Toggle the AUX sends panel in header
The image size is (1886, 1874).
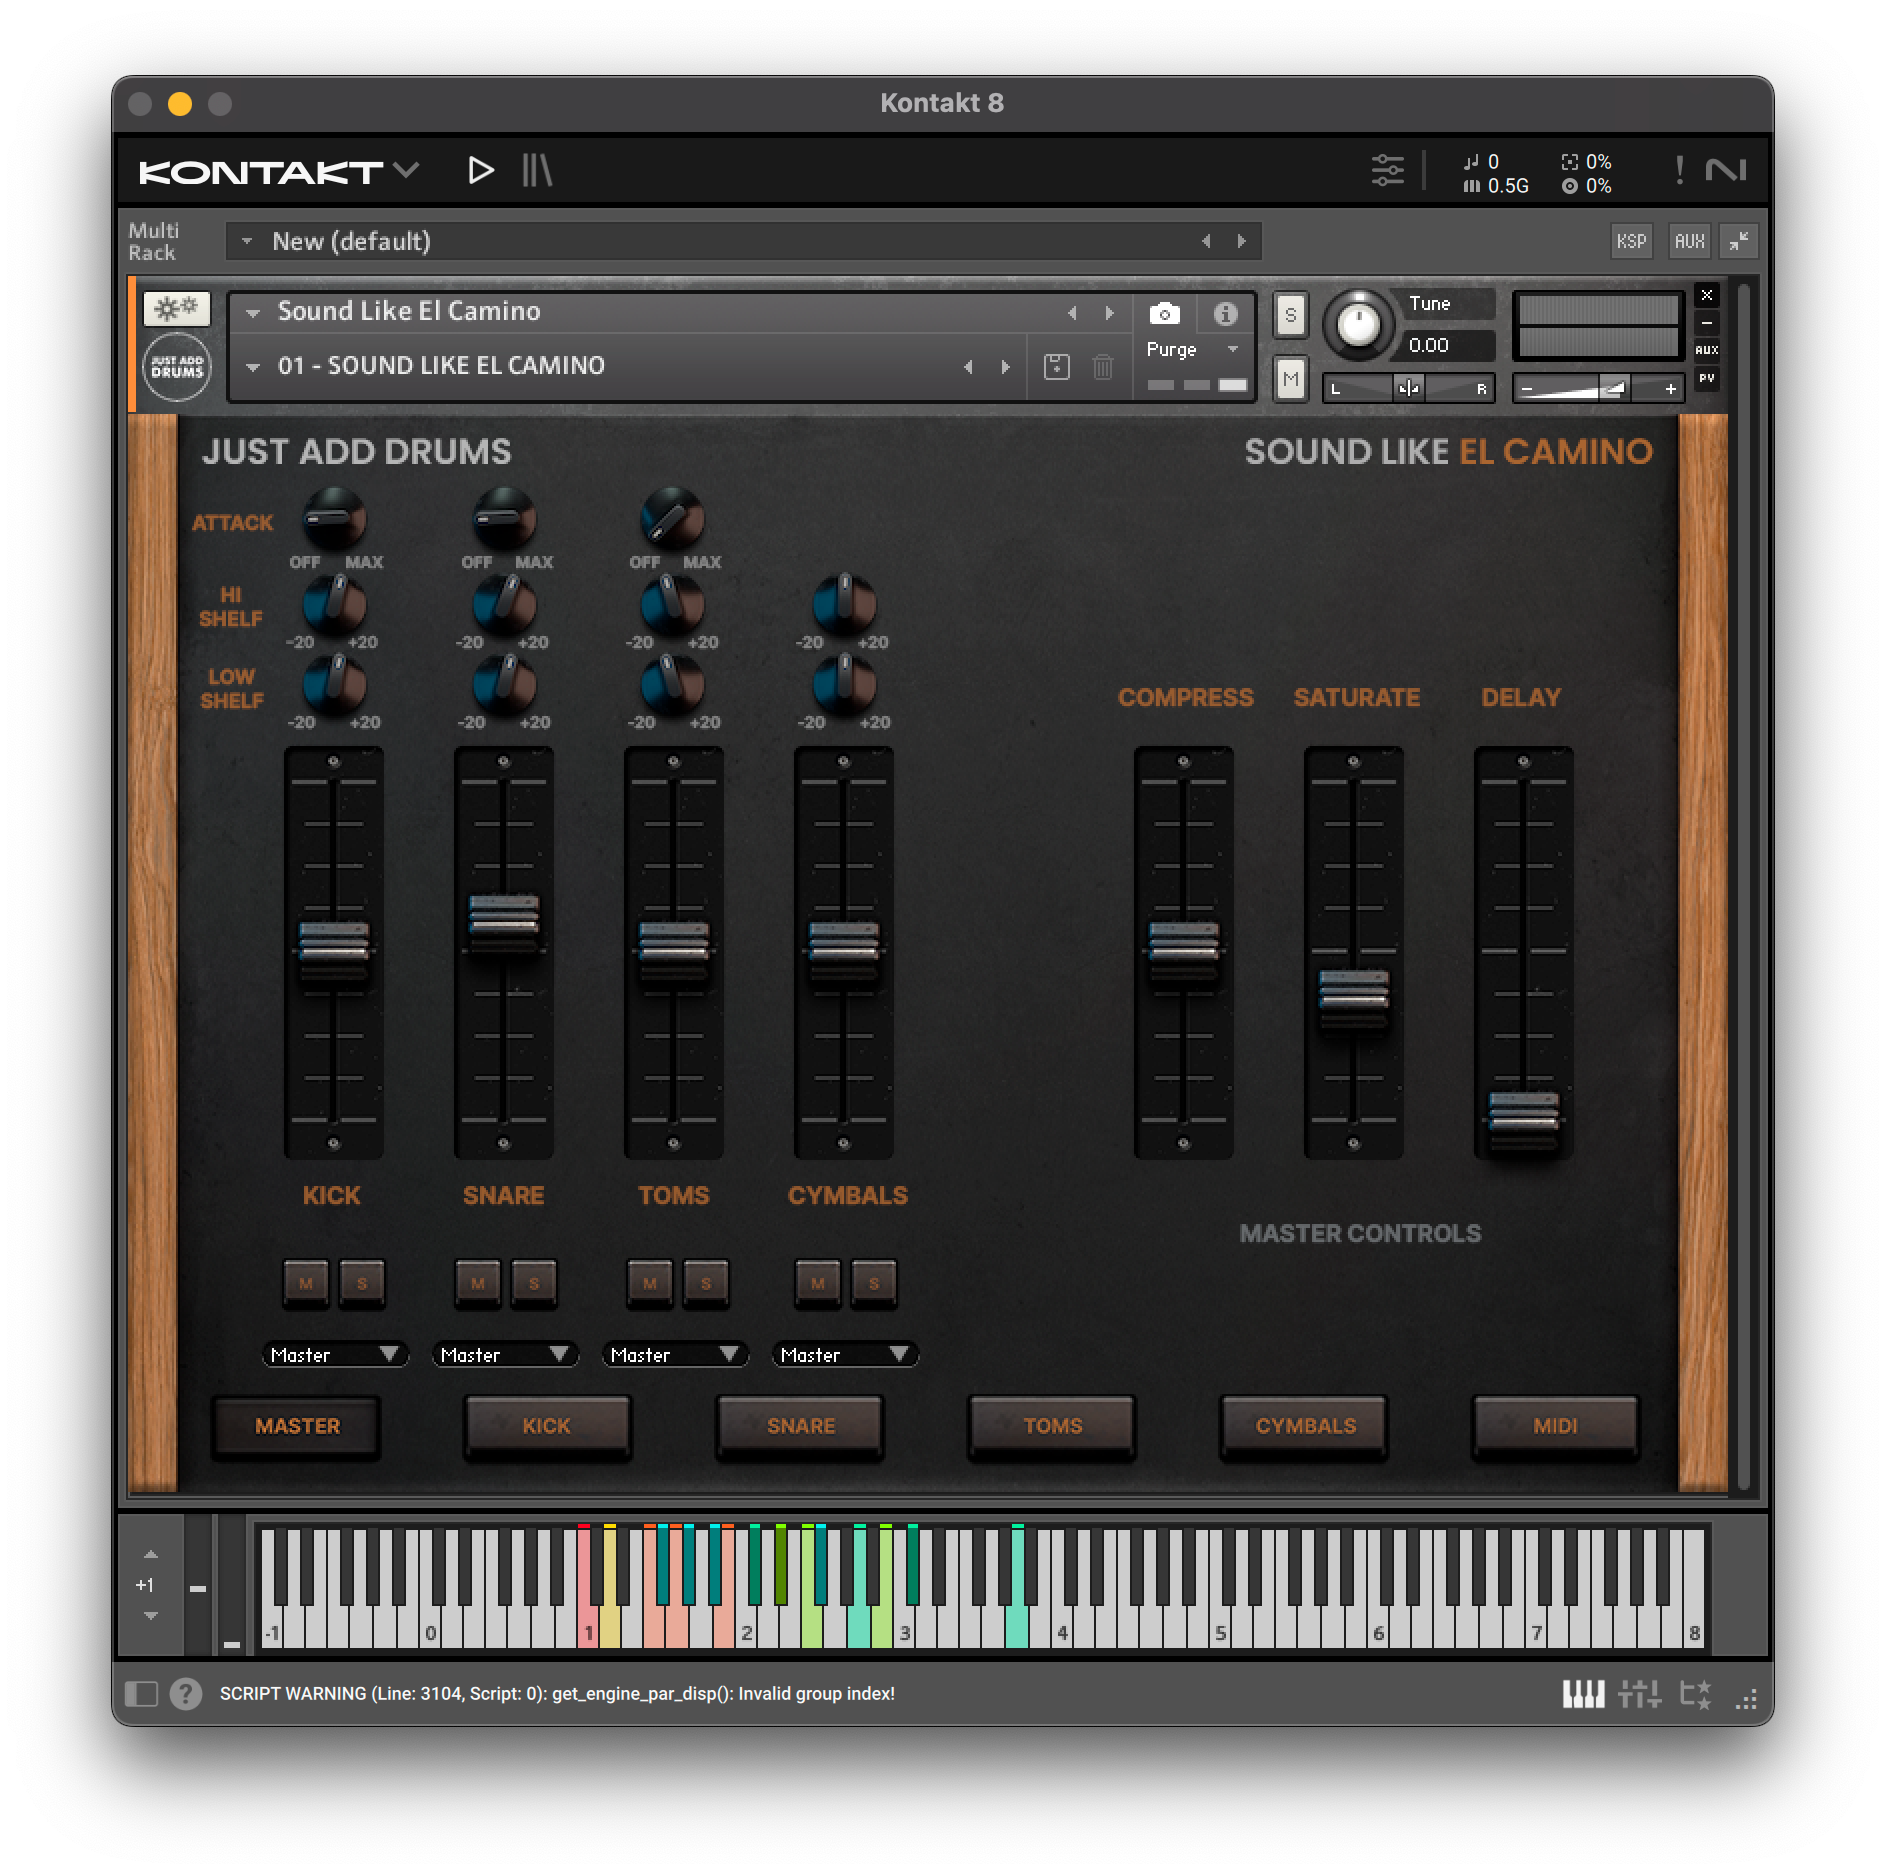[1689, 241]
